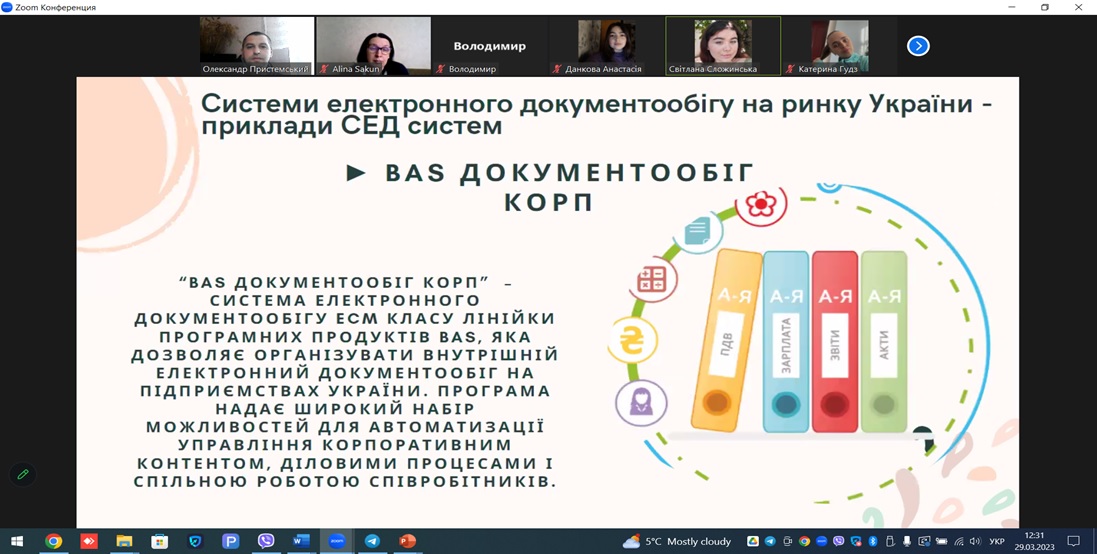Click muted microphone icon beside Данкова Анастасія

coord(557,69)
